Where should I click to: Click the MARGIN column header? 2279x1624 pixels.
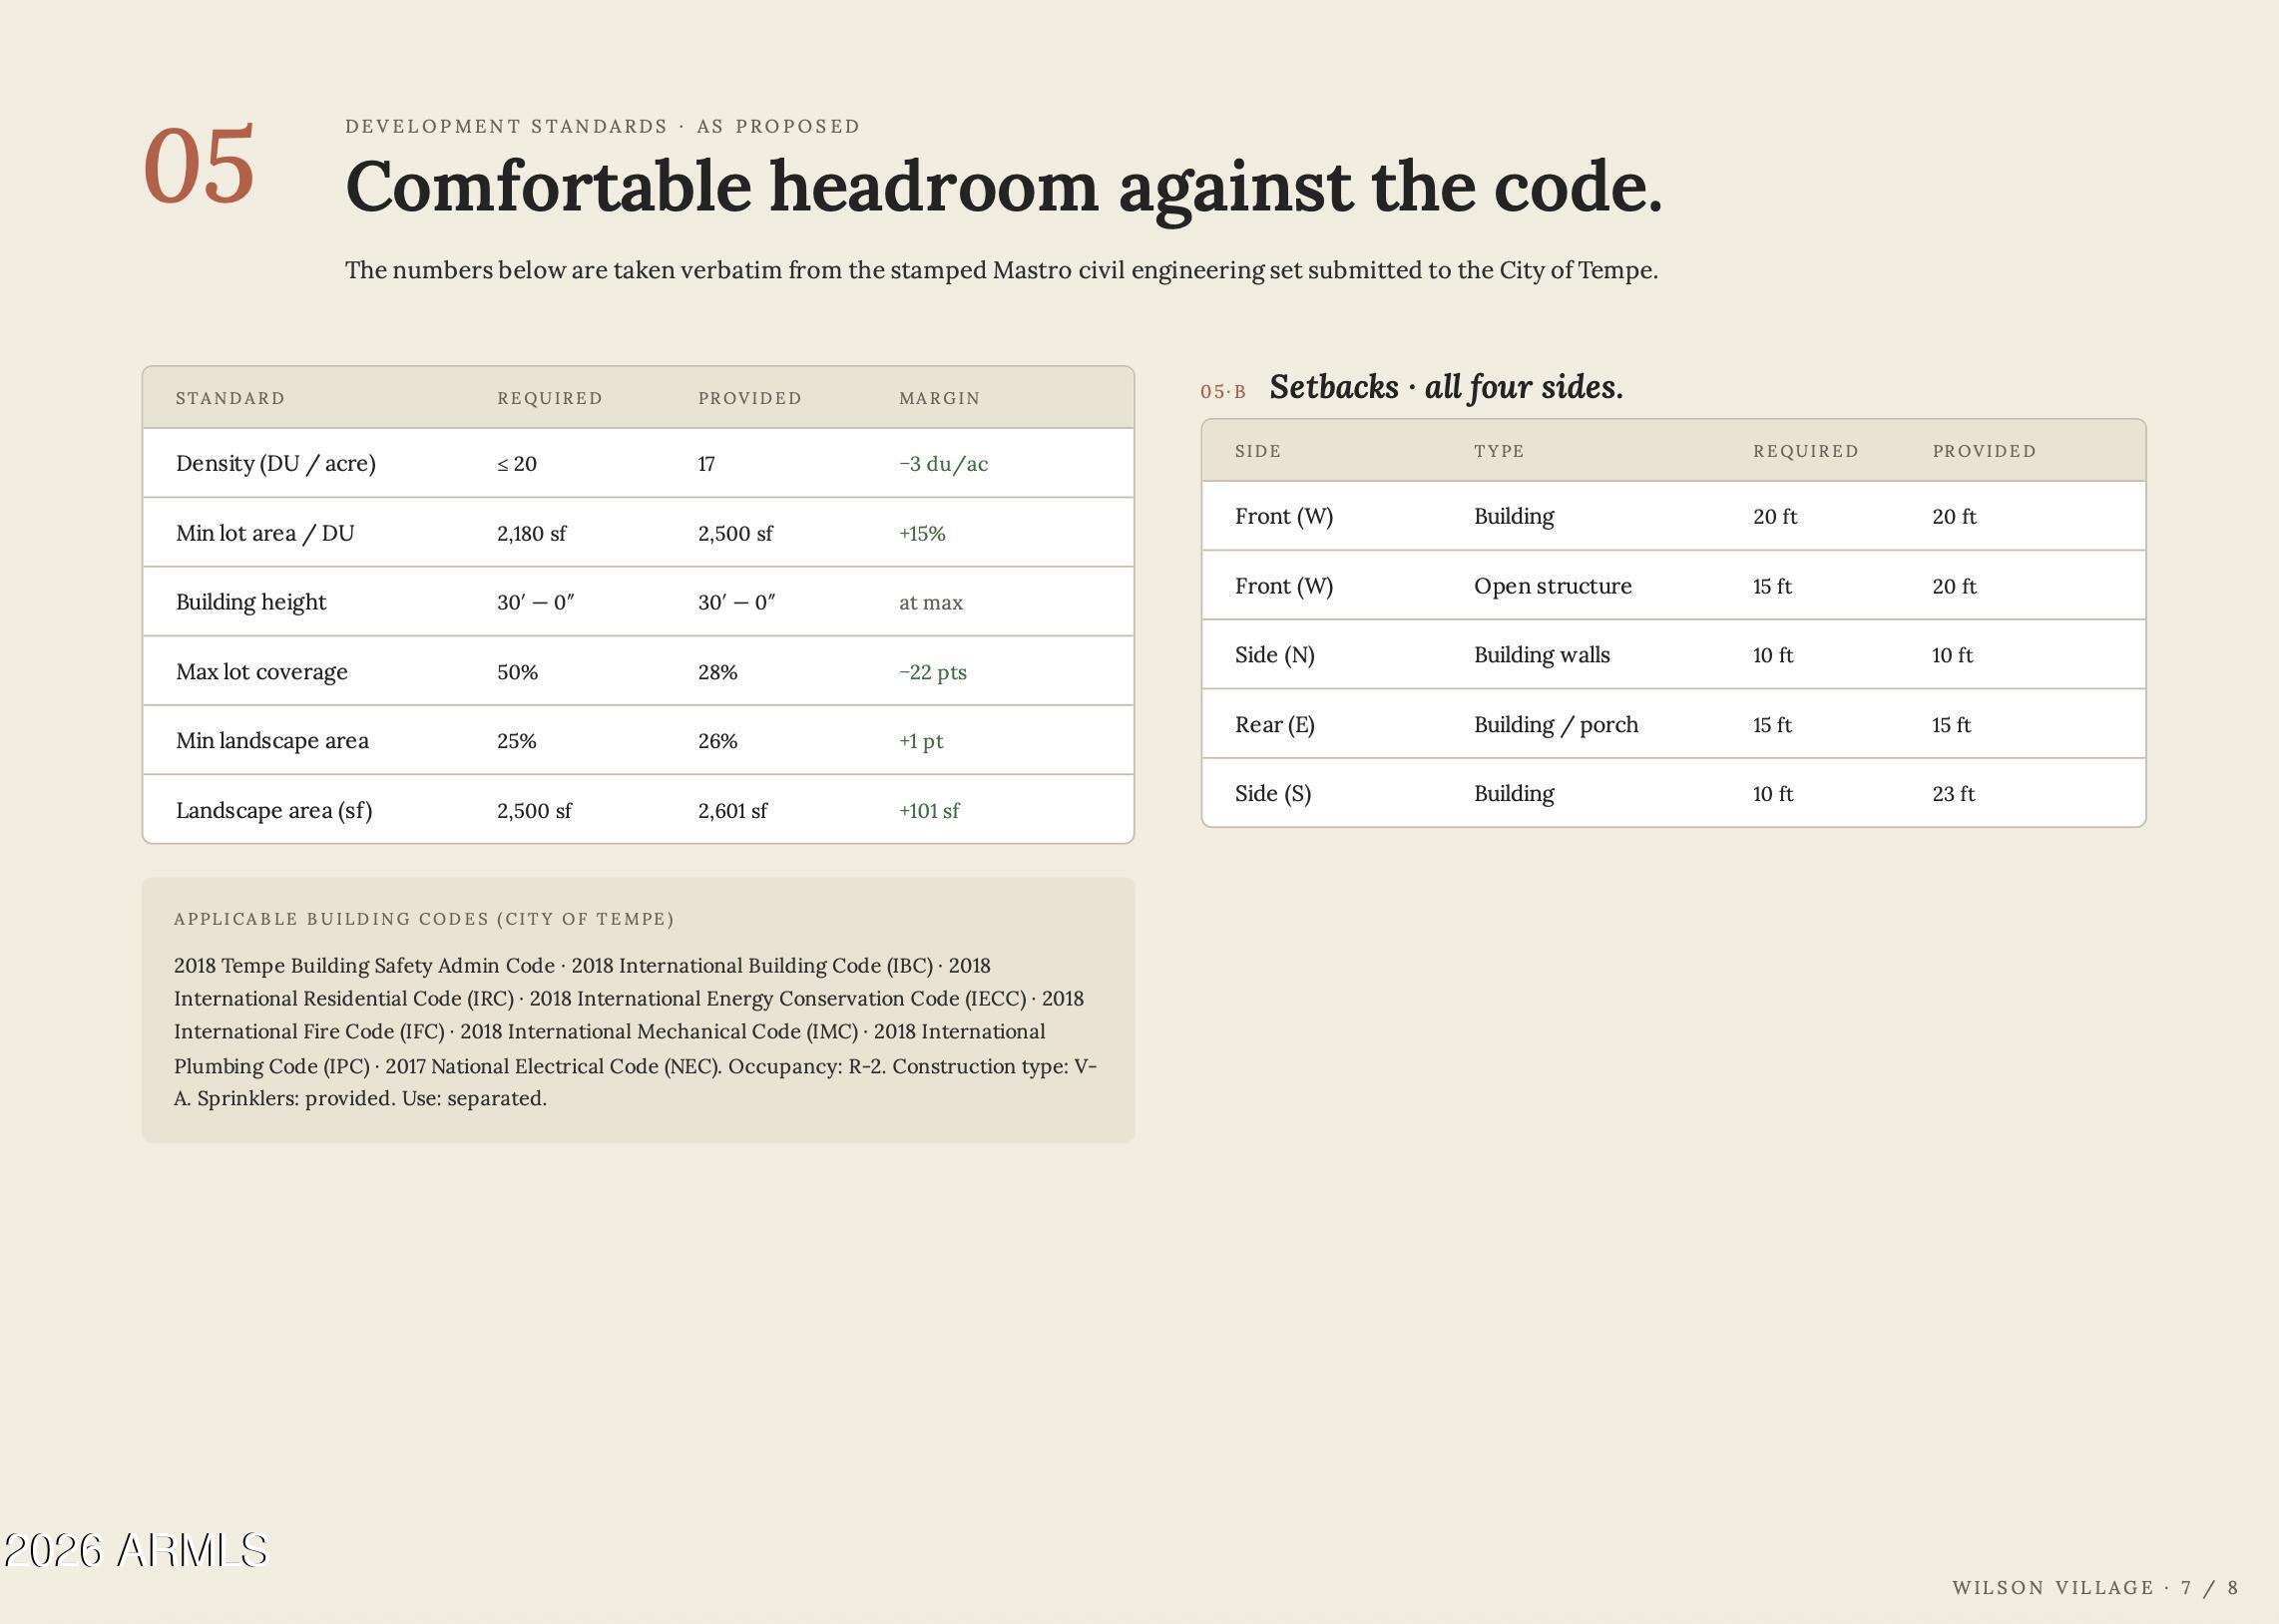tap(939, 398)
